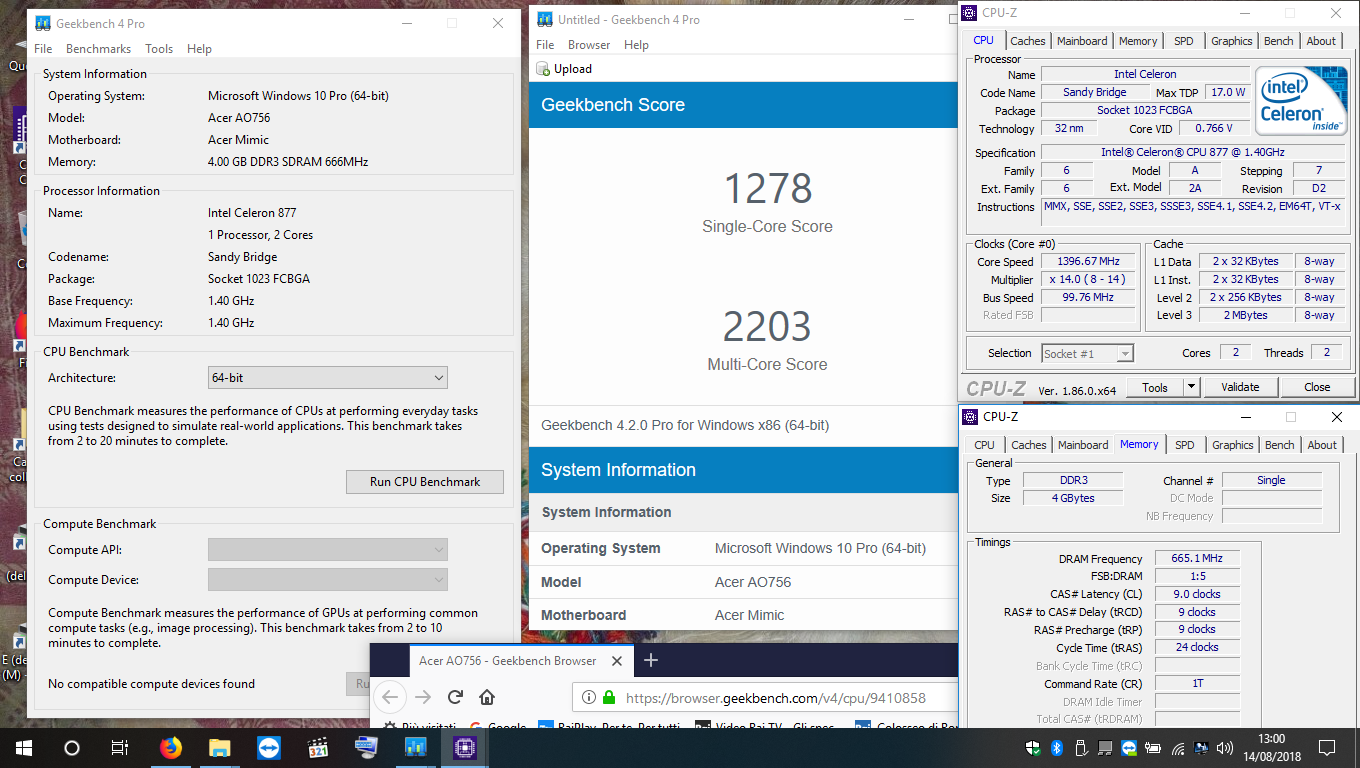The width and height of the screenshot is (1360, 768).
Task: Open the Windows Start menu
Action: [23, 747]
